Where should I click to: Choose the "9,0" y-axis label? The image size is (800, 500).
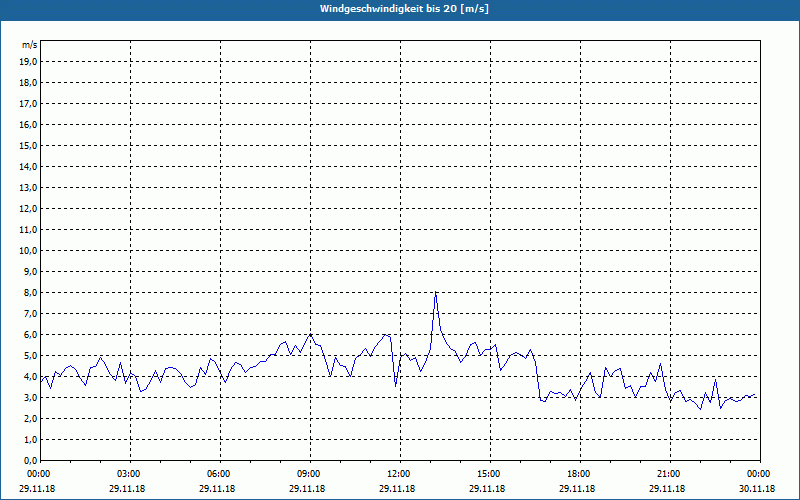click(30, 271)
